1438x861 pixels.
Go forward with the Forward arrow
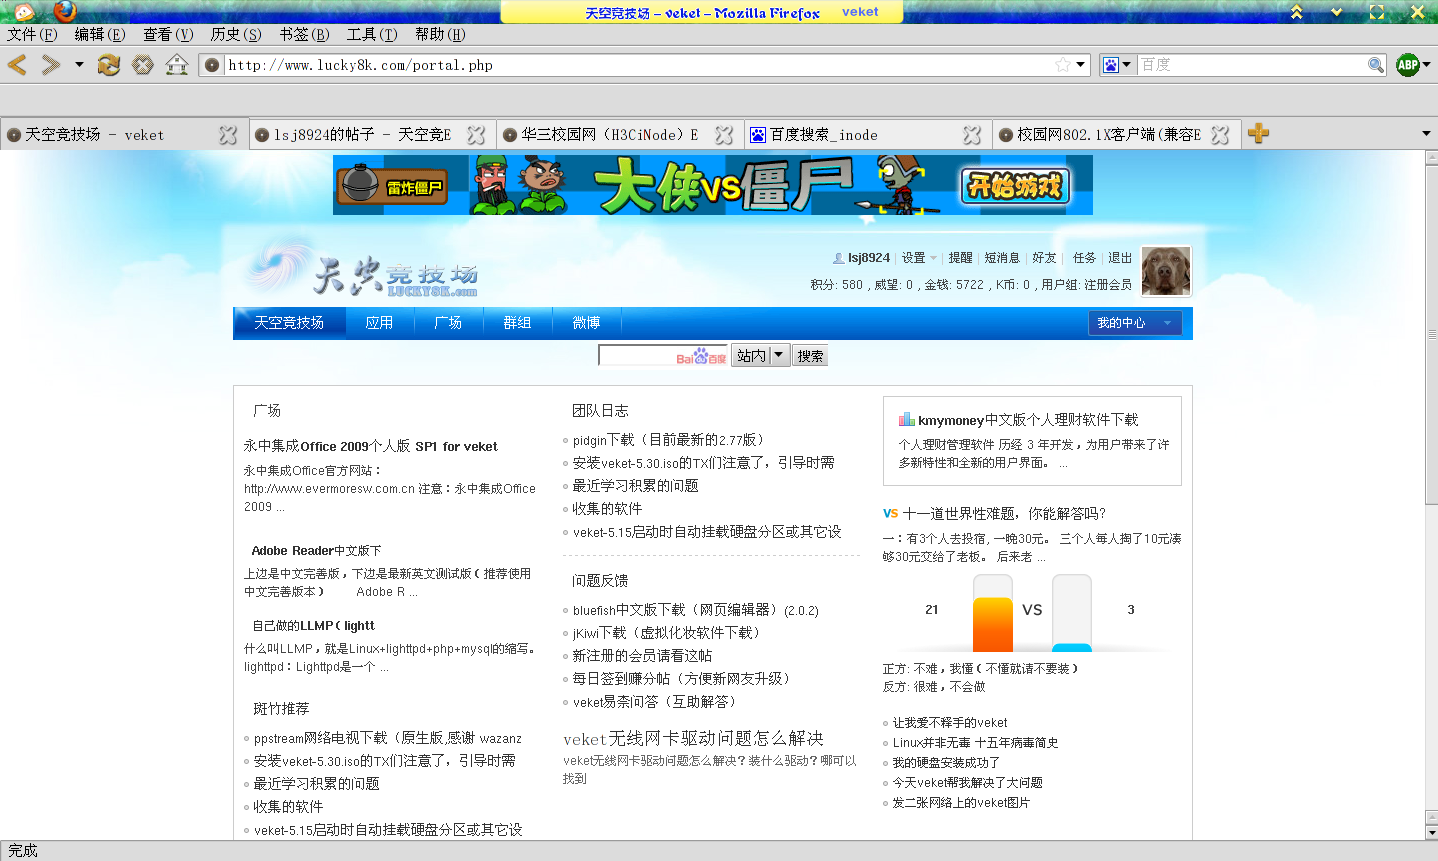(x=51, y=65)
